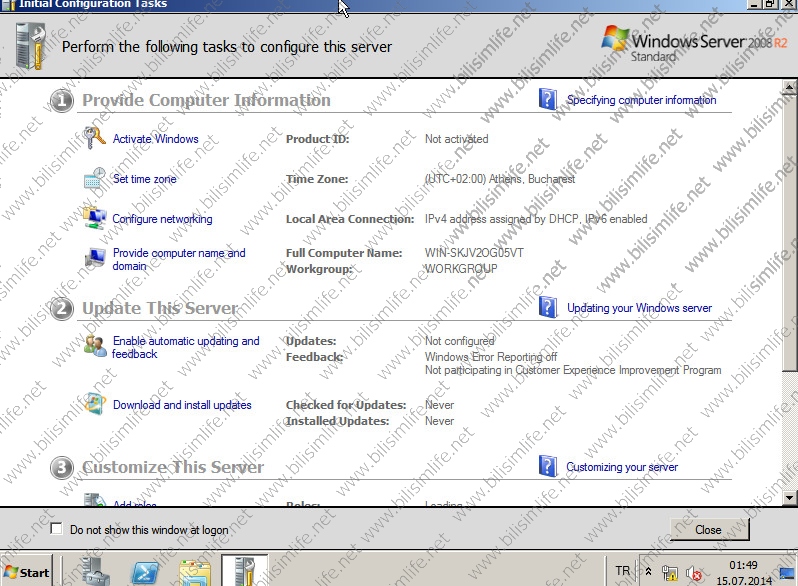Click the (UTC+02:00) Athens, Bucharest value

pyautogui.click(x=500, y=179)
